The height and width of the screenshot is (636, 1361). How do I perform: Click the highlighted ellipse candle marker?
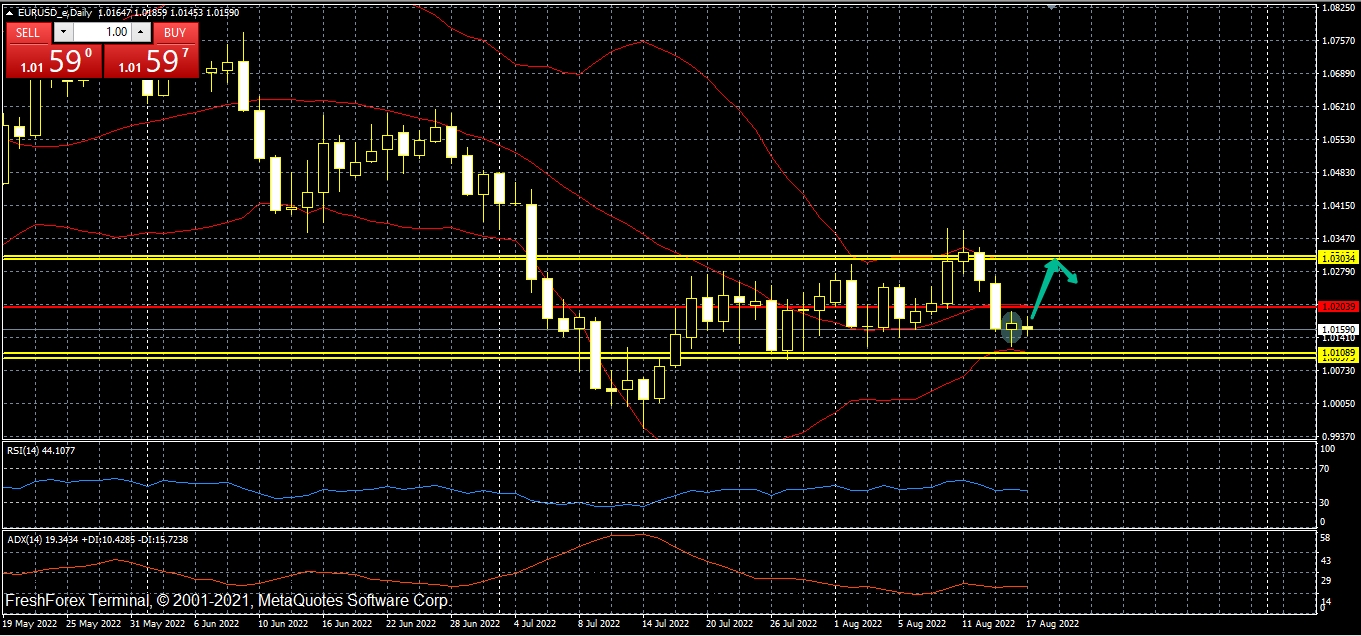click(1012, 327)
